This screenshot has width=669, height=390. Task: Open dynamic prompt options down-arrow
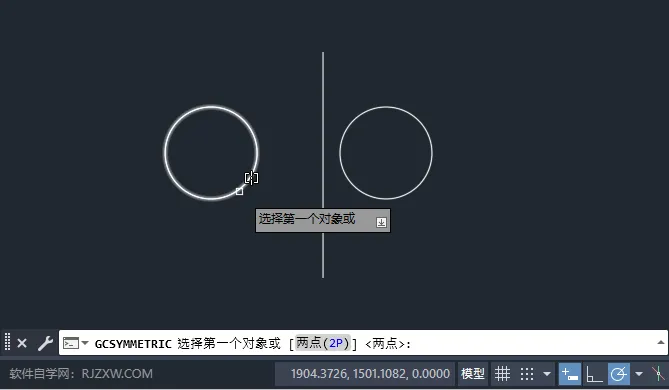pos(381,222)
